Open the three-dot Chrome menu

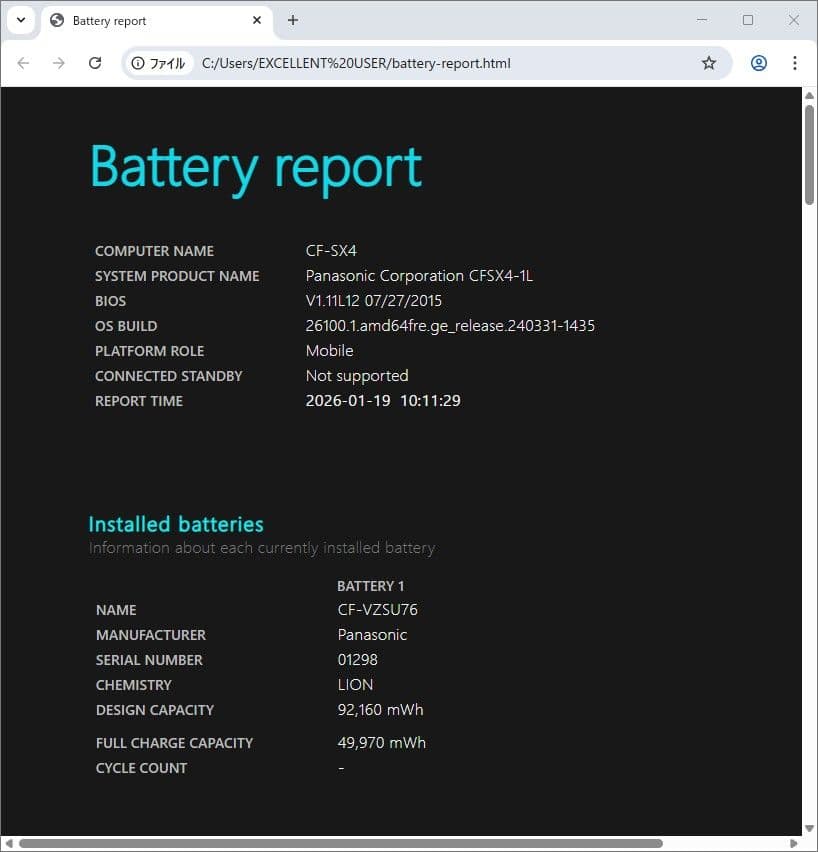[x=795, y=62]
